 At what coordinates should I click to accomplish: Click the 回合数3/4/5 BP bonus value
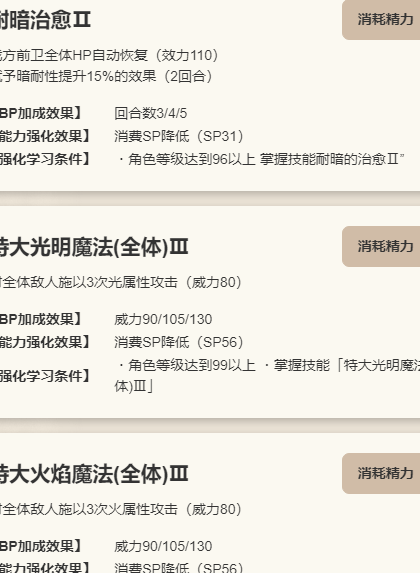click(x=150, y=113)
